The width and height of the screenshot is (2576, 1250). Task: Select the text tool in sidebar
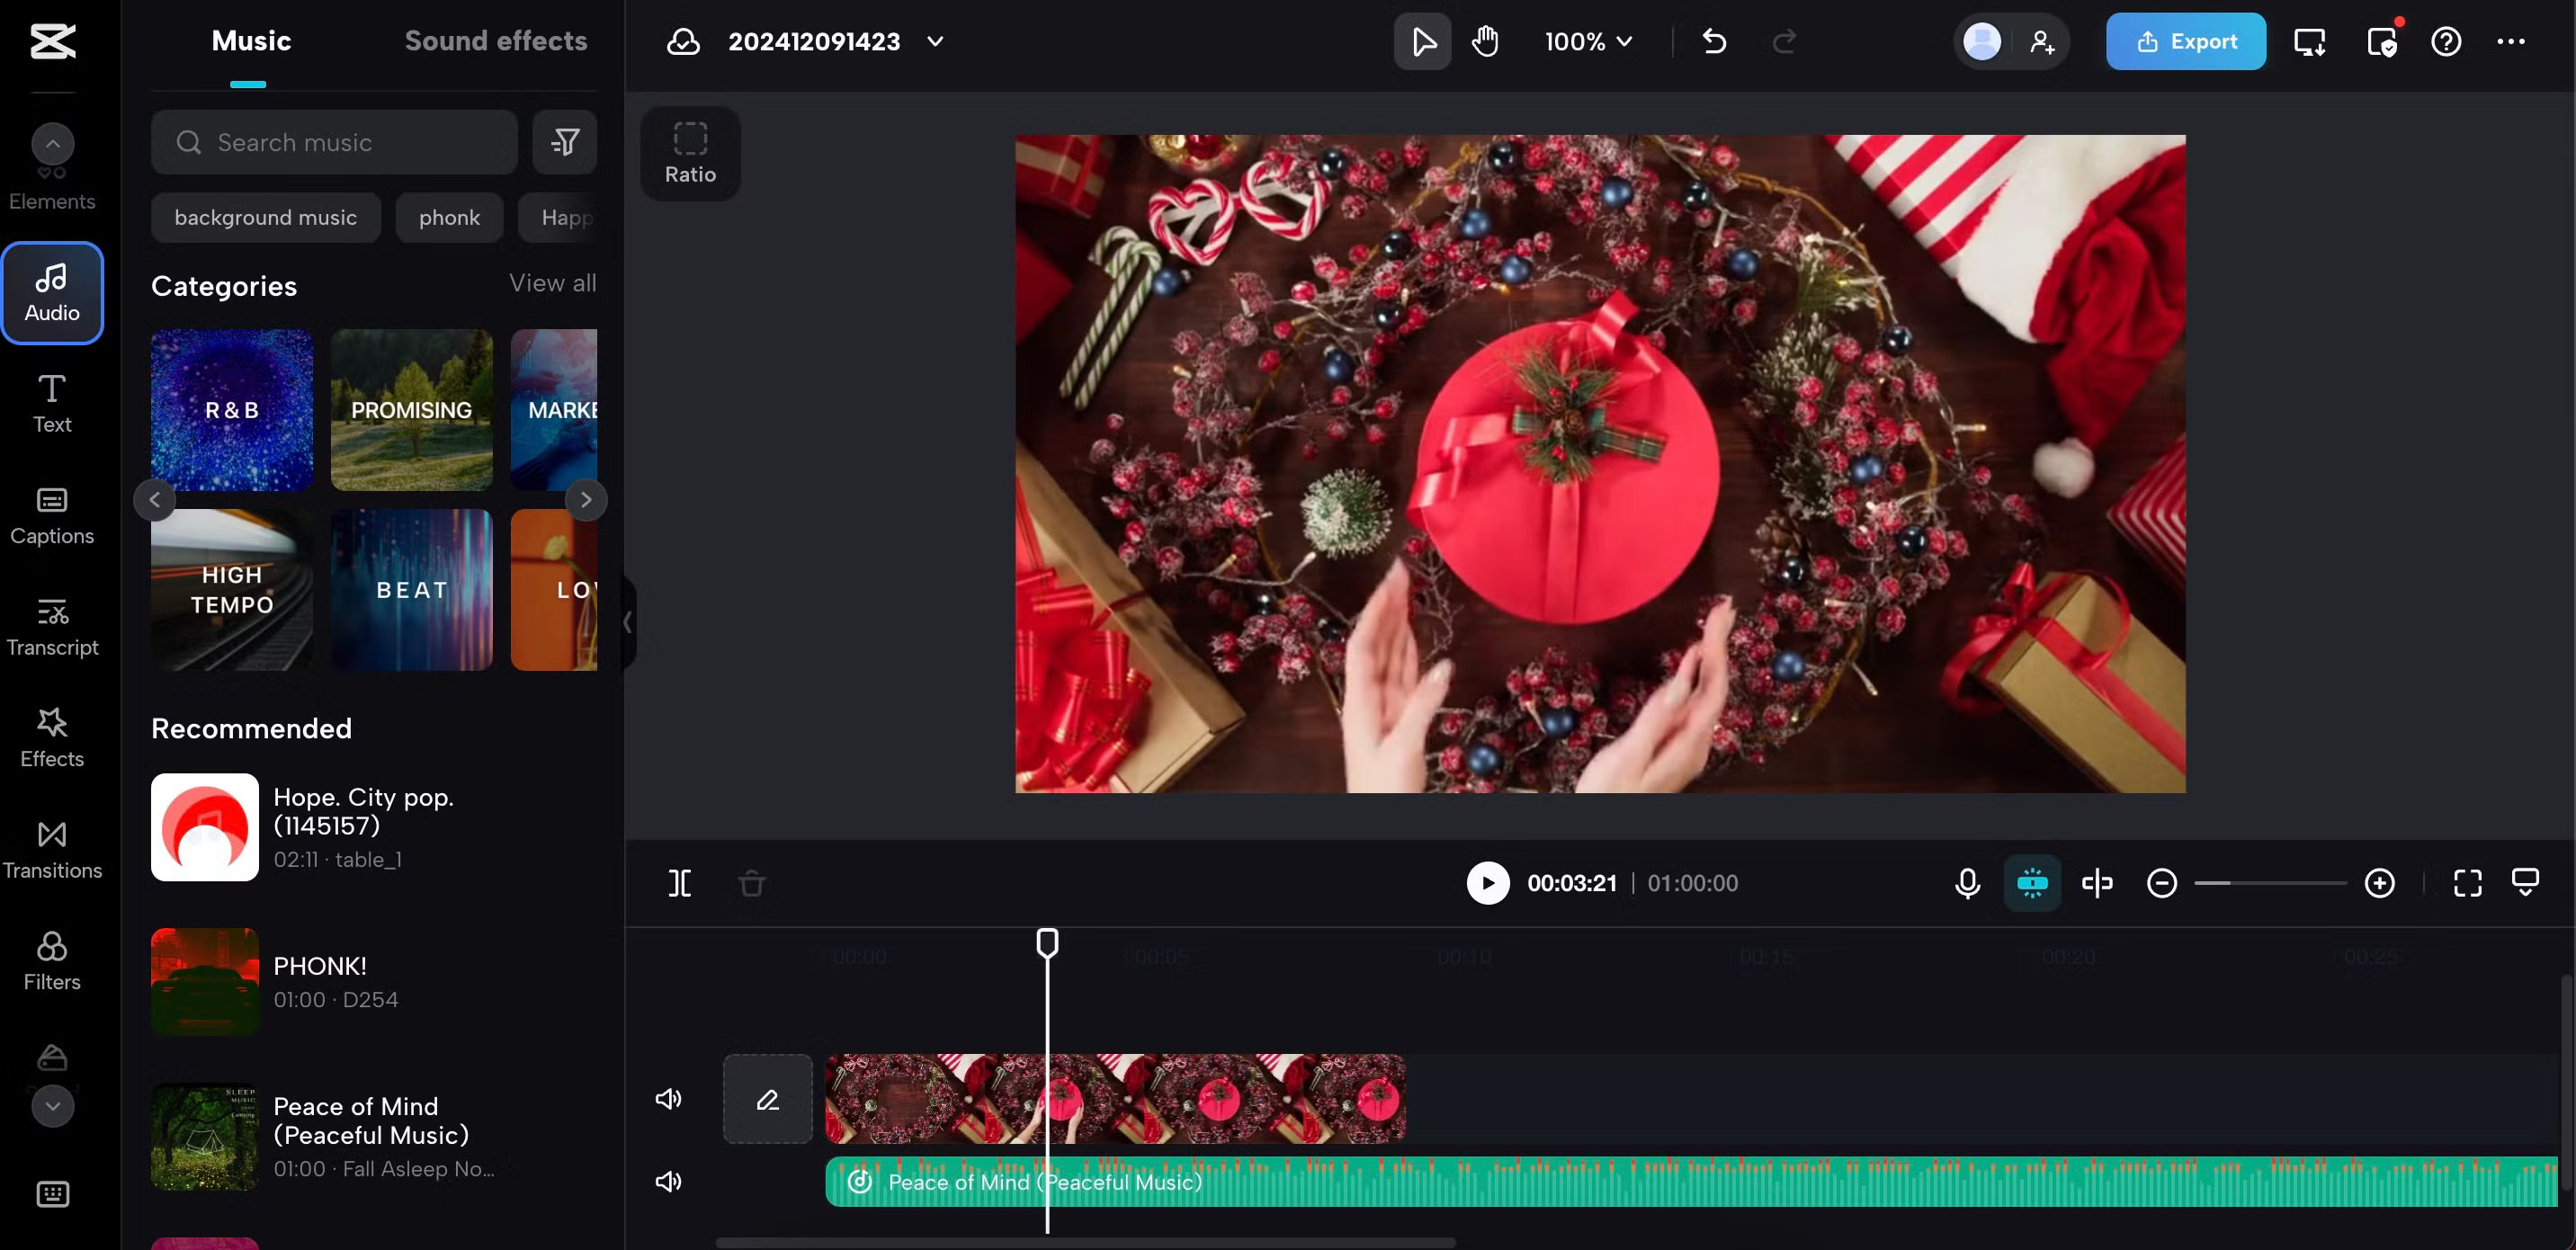click(x=51, y=404)
